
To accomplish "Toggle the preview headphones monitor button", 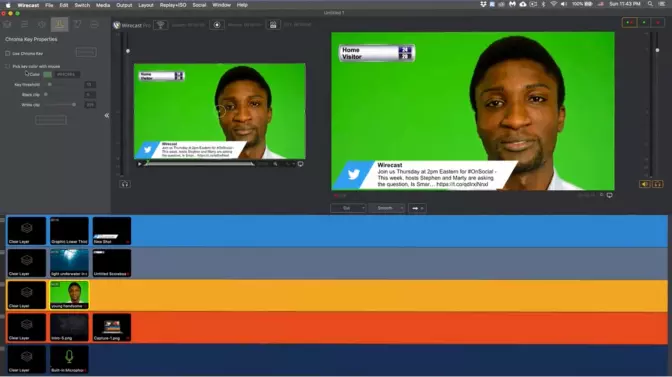I will pyautogui.click(x=125, y=184).
